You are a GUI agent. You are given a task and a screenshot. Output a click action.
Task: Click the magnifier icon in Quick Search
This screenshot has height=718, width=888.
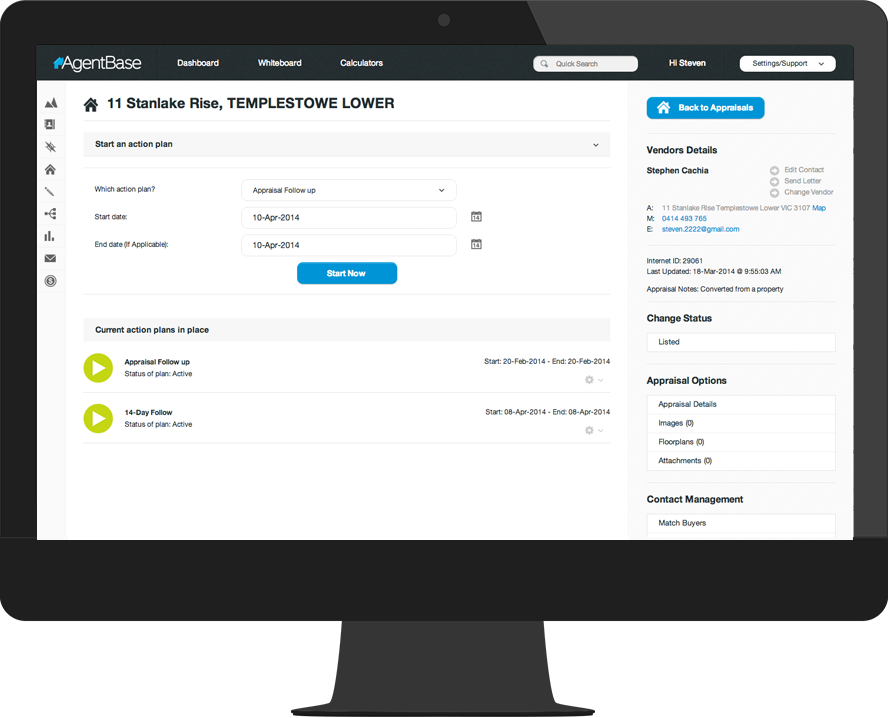tap(544, 64)
